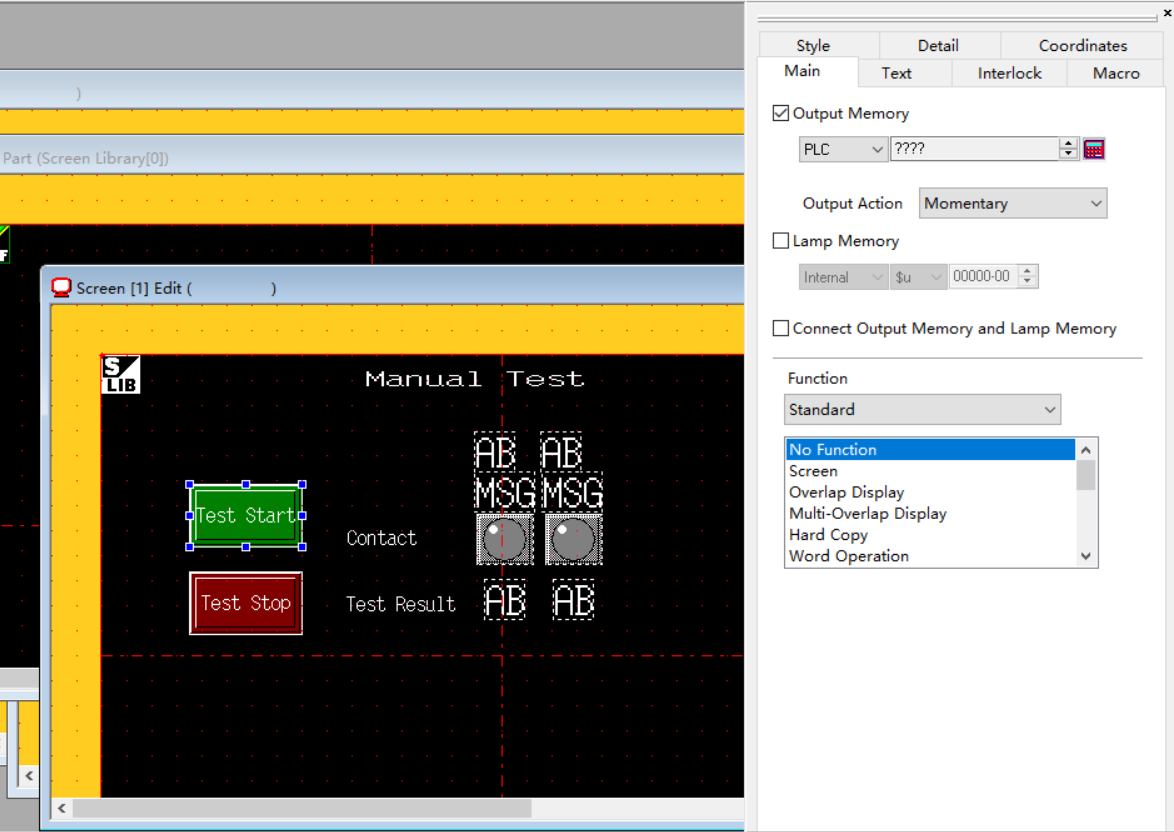Open the PLC device type dropdown
The width and height of the screenshot is (1174, 832).
click(843, 149)
